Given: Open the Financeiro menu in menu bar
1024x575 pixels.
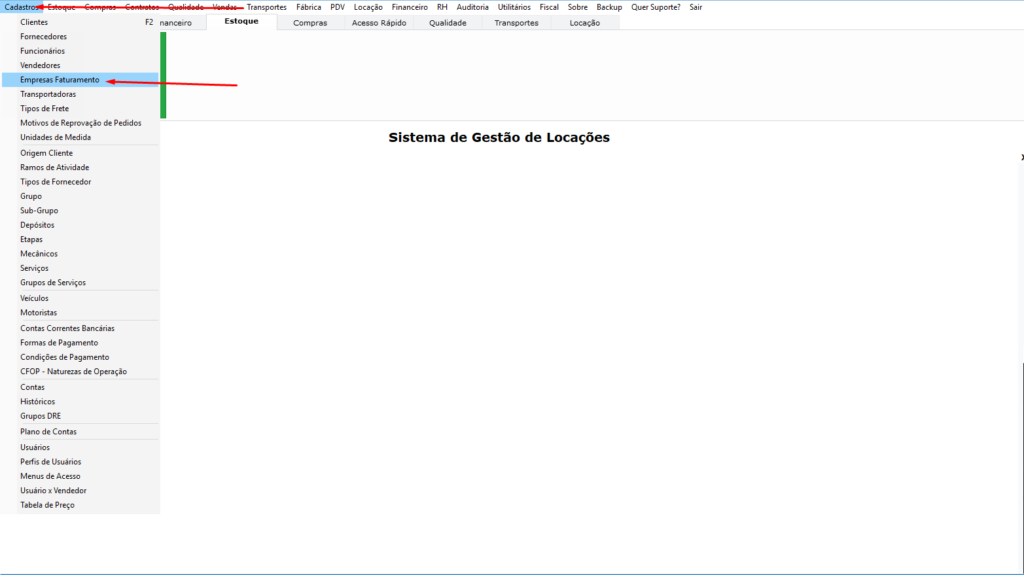Looking at the screenshot, I should pos(409,7).
